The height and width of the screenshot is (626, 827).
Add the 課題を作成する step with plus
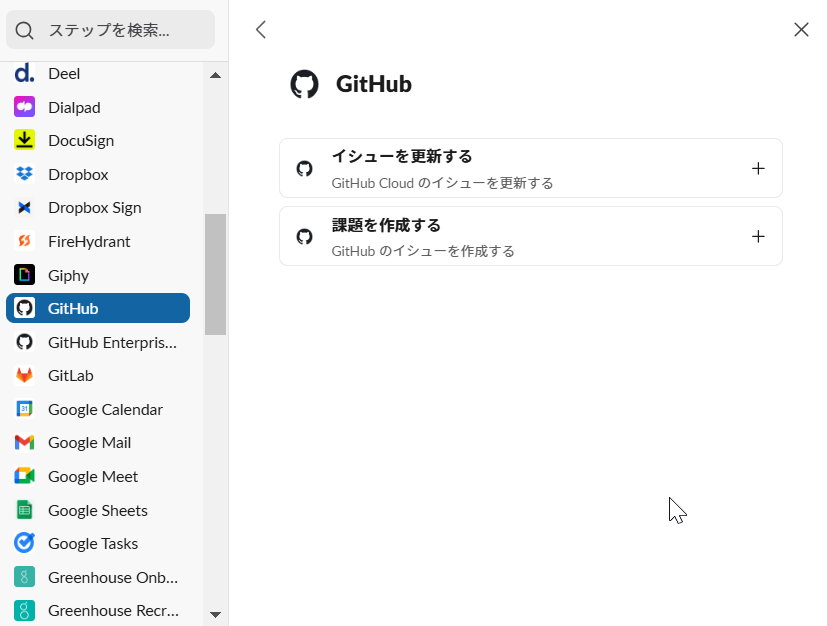[x=758, y=236]
